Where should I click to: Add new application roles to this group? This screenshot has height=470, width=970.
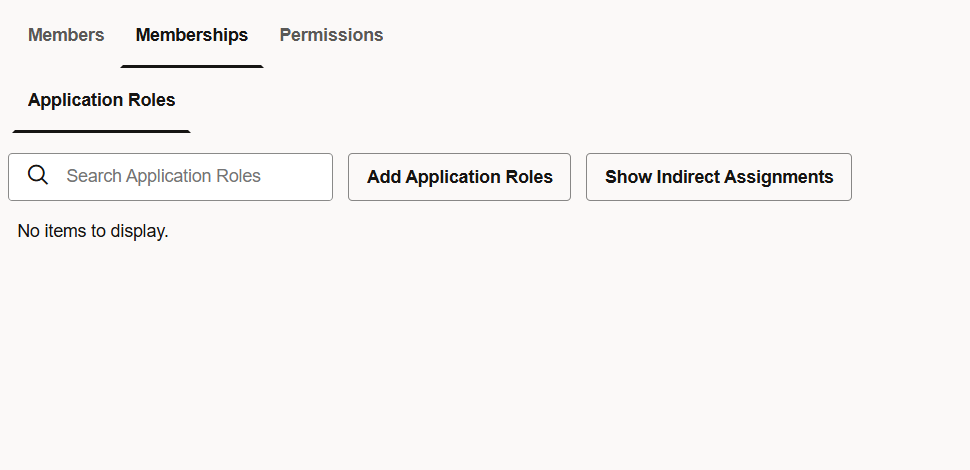coord(459,177)
